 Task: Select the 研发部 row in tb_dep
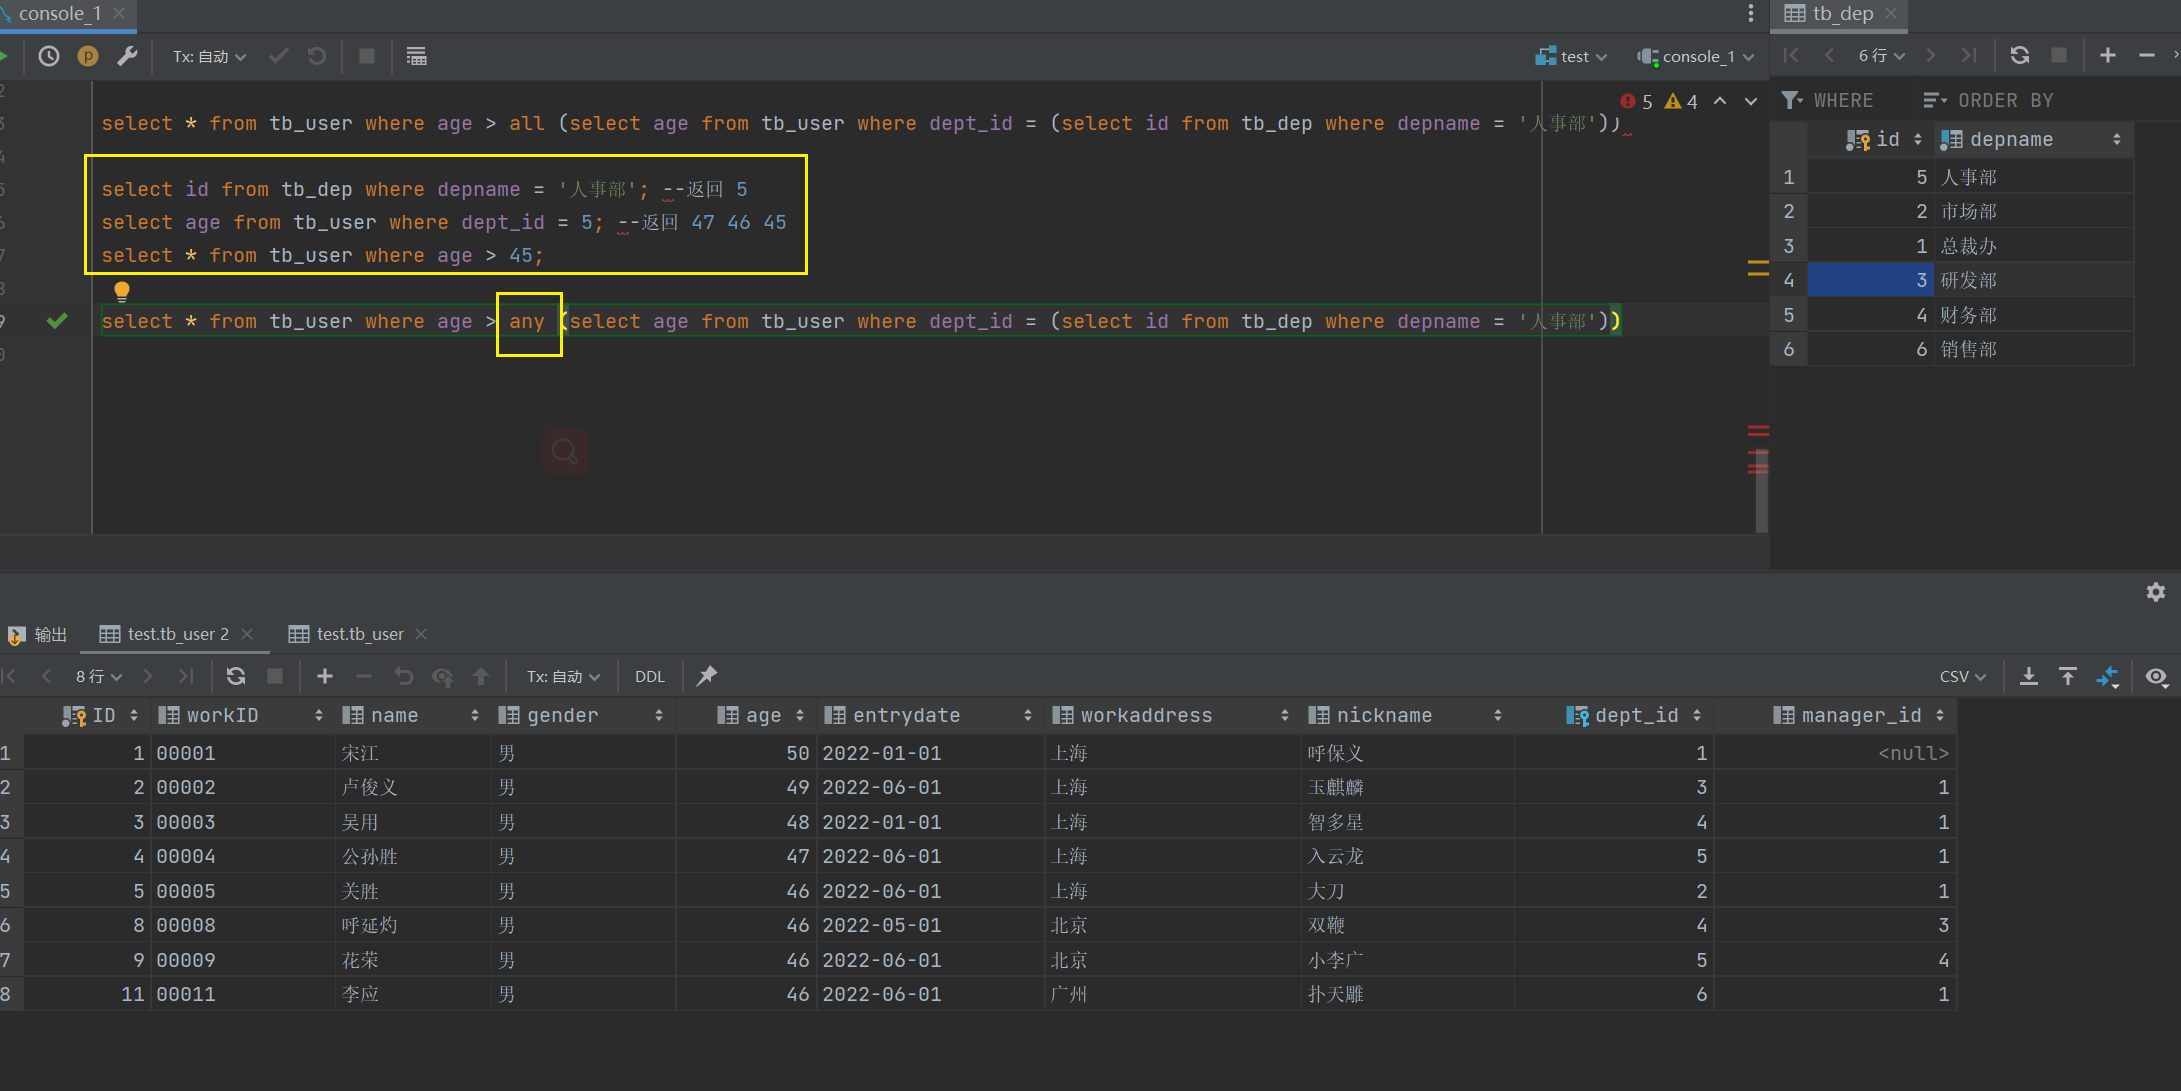pyautogui.click(x=1968, y=281)
